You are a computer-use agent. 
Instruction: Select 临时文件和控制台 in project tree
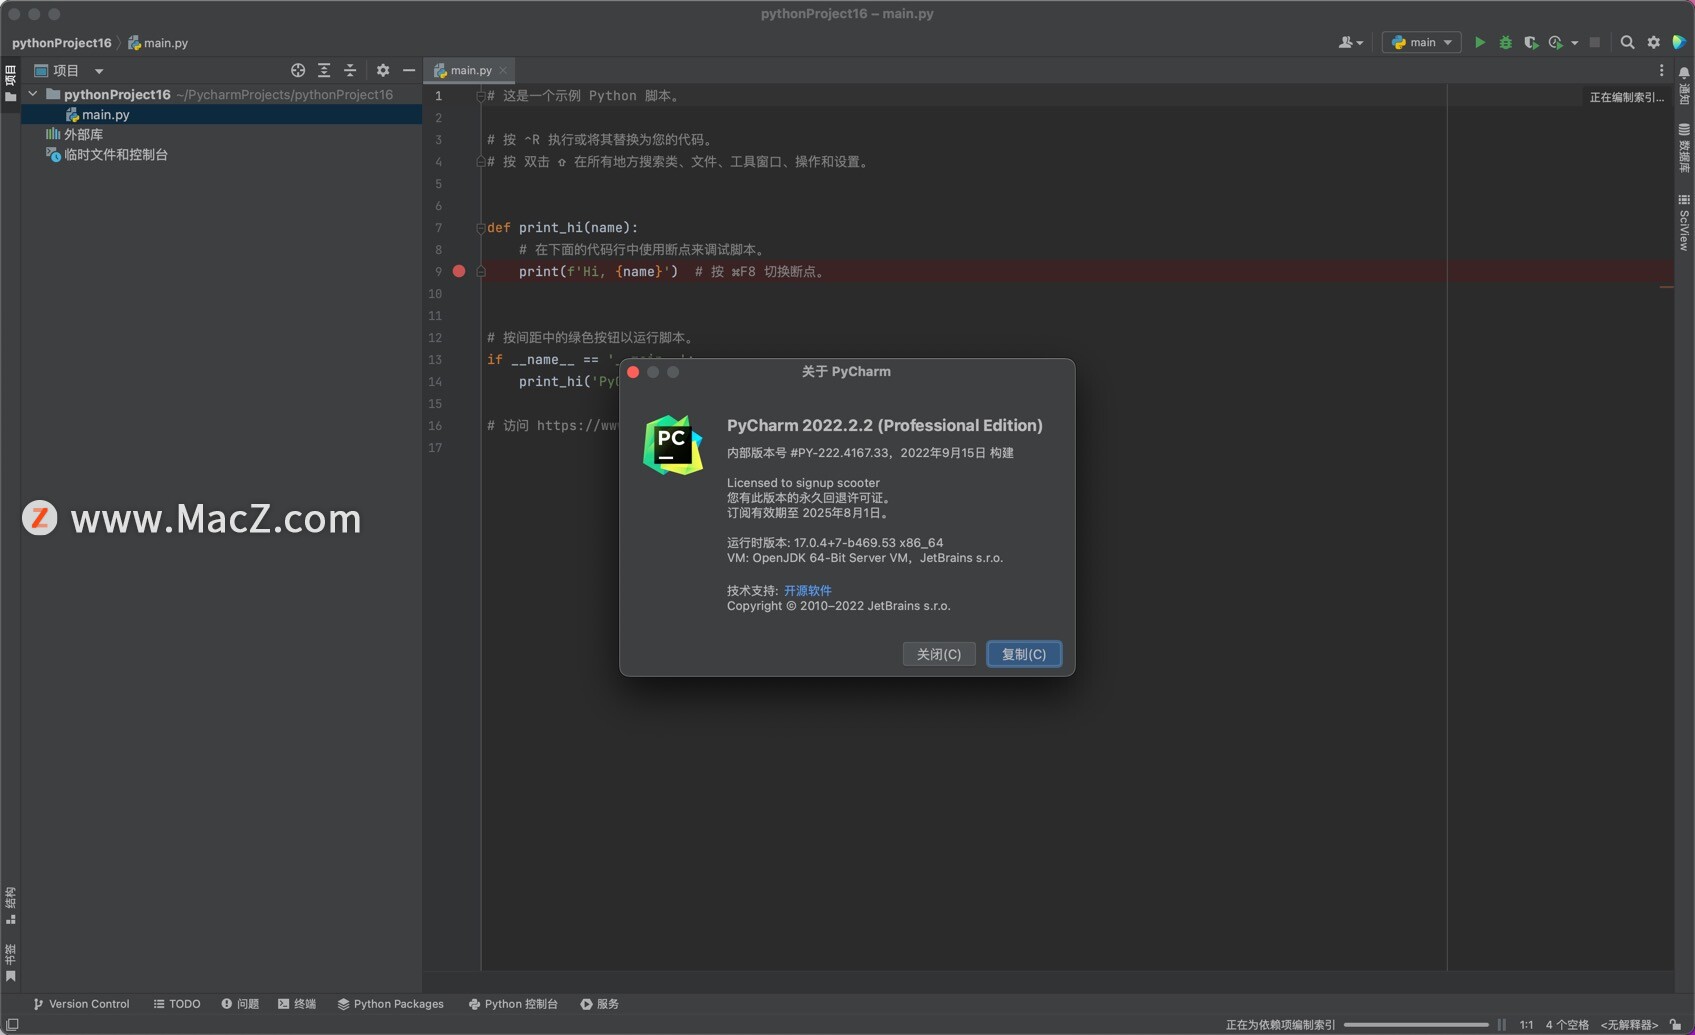[221, 155]
